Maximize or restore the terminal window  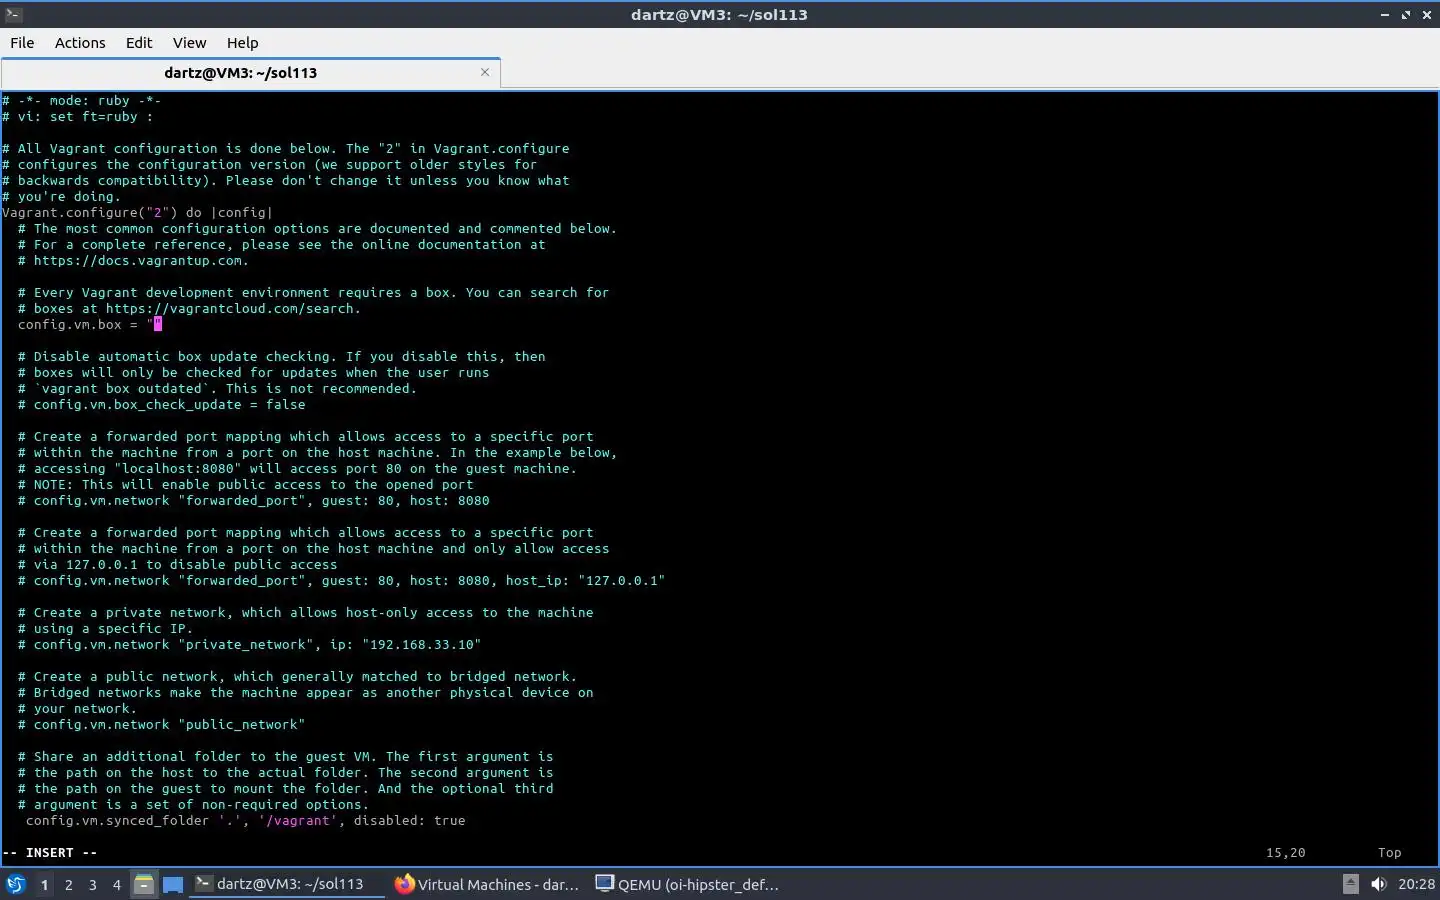pyautogui.click(x=1405, y=14)
